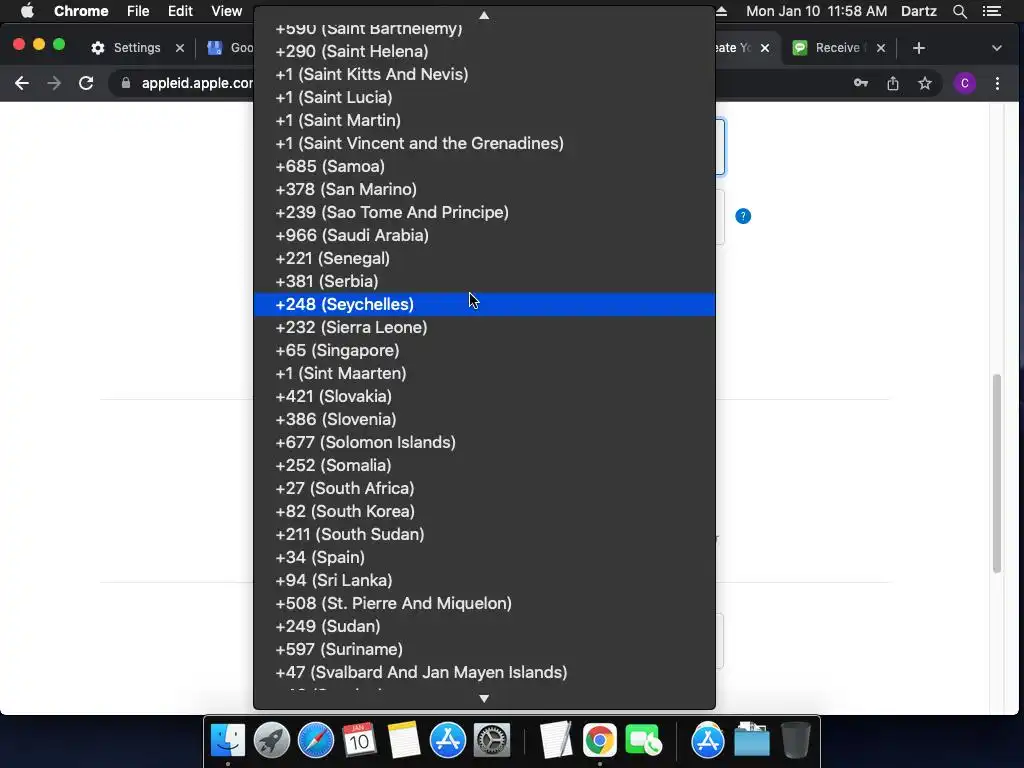
Task: Open System Preferences from the Dock
Action: (491, 741)
